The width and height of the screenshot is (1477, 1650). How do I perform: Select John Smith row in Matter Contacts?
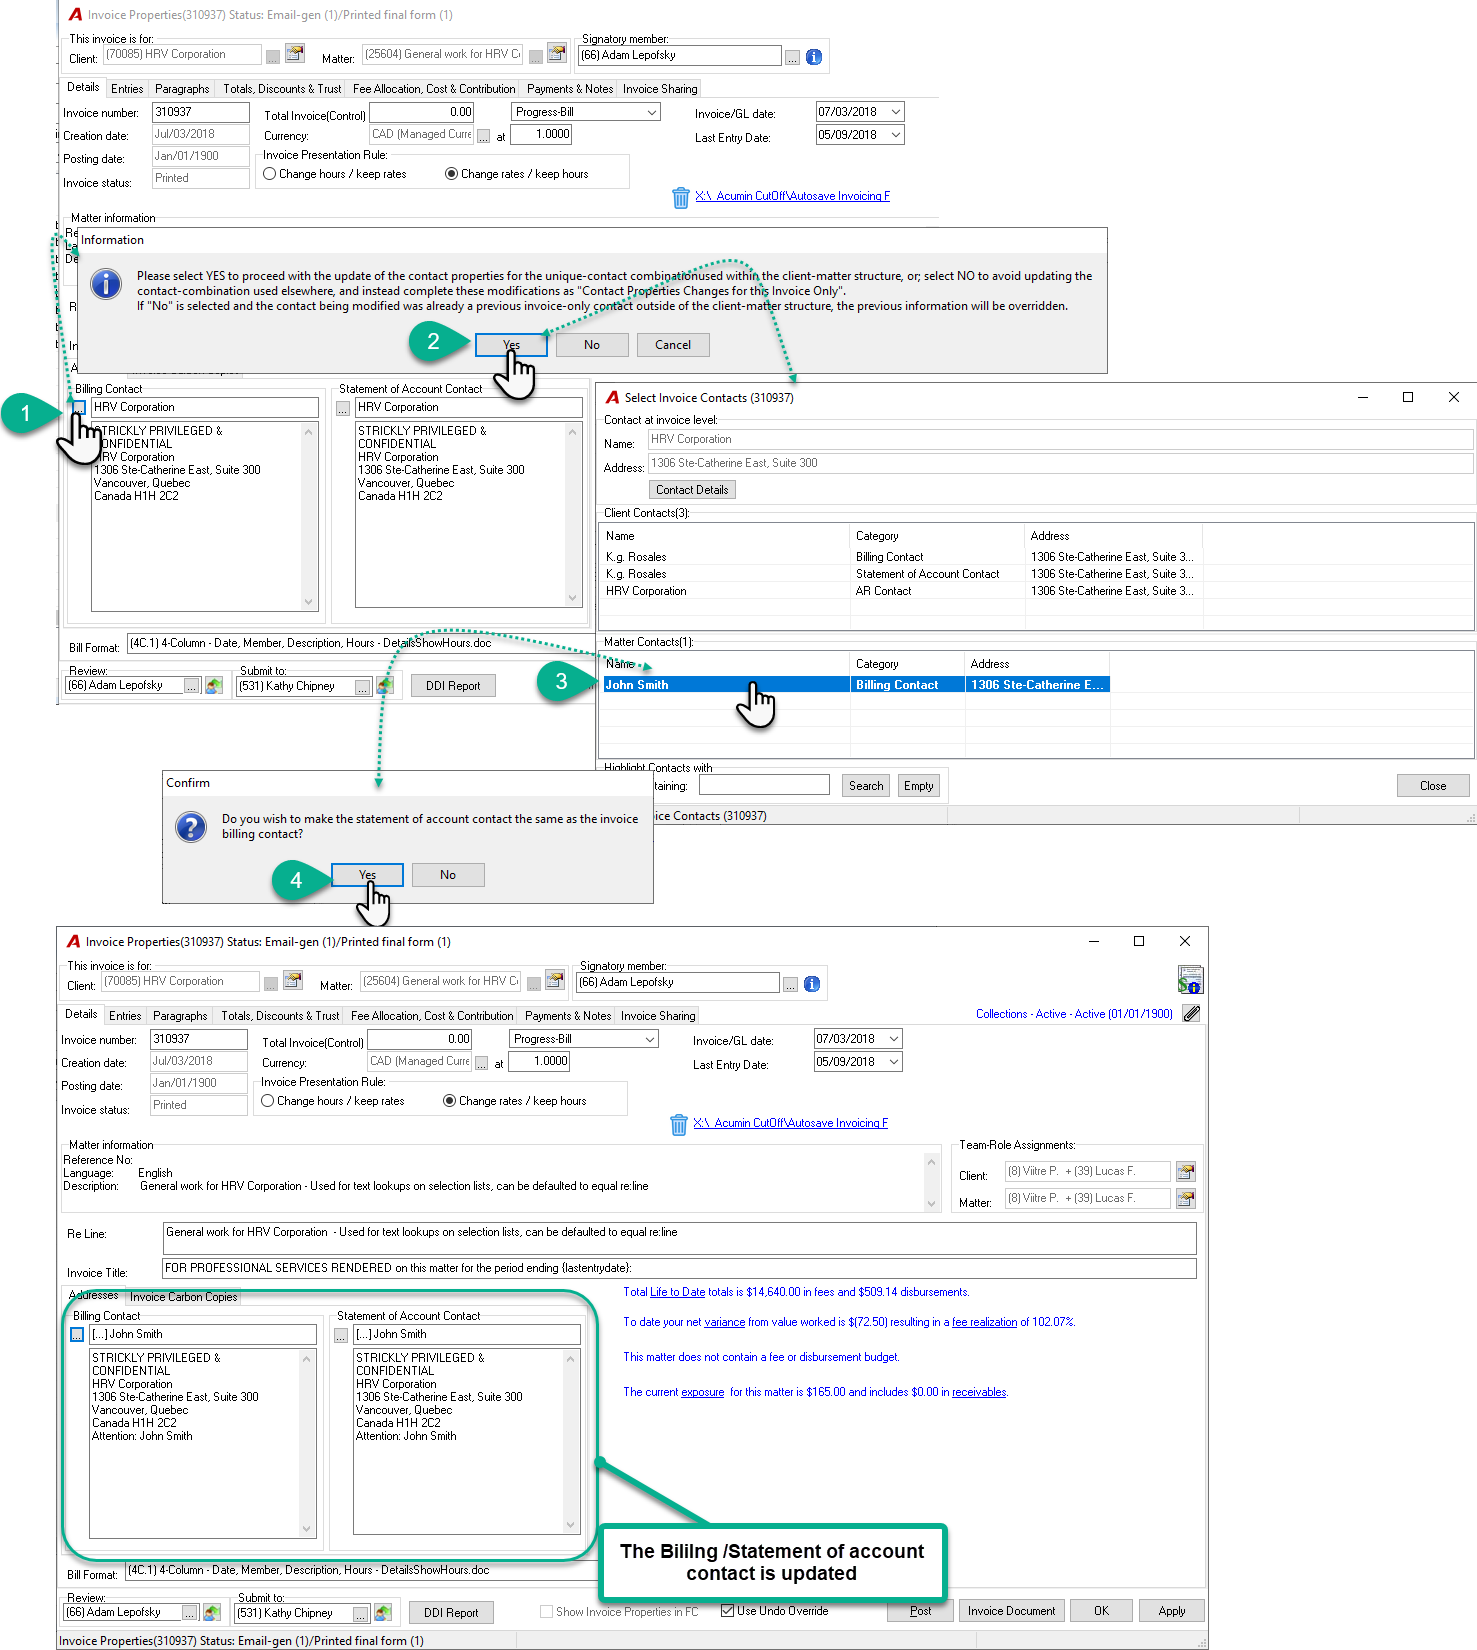(x=856, y=685)
